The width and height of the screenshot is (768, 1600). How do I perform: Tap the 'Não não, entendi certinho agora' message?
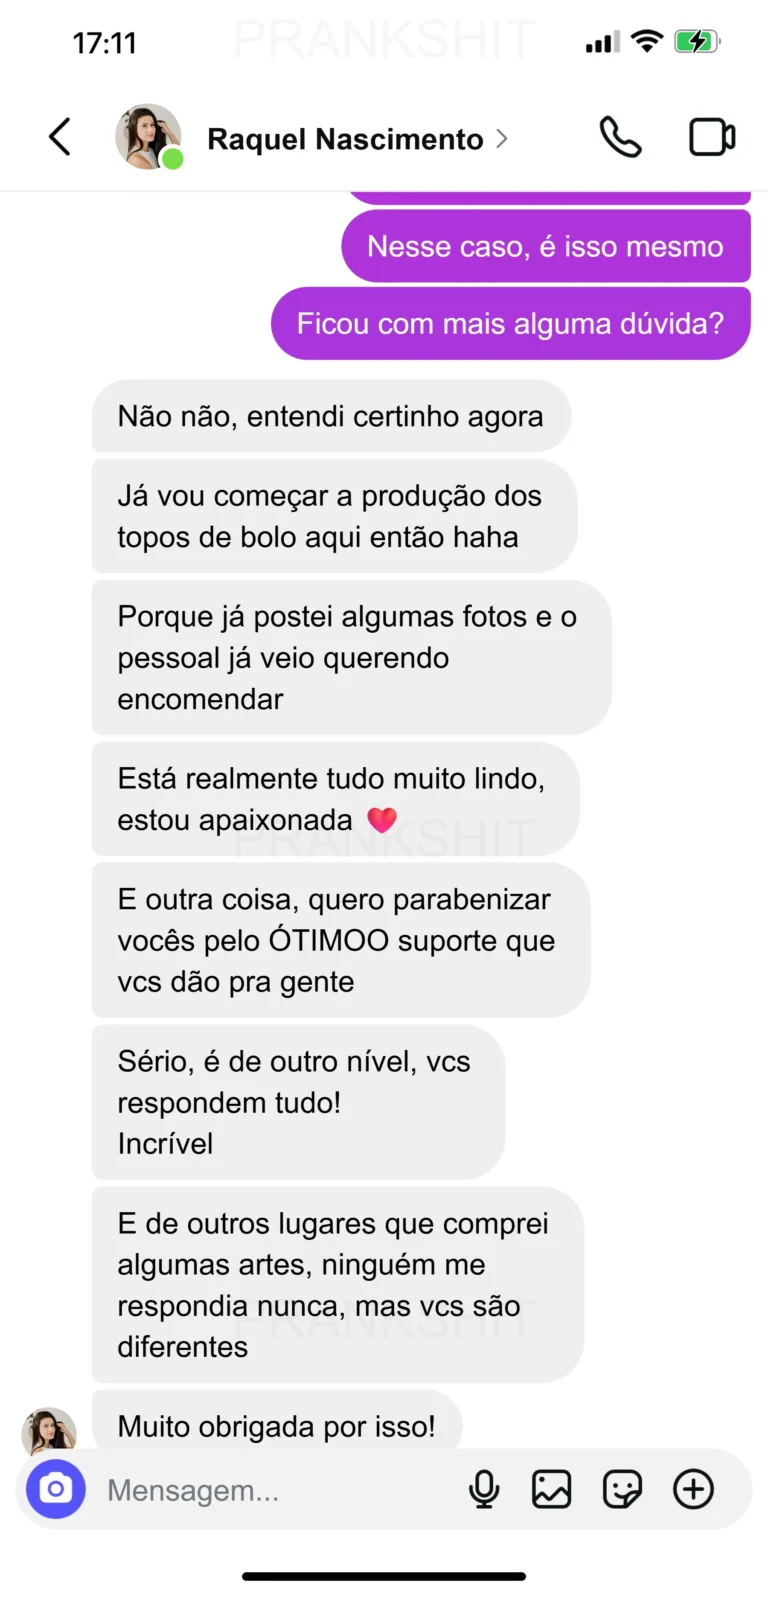click(330, 416)
